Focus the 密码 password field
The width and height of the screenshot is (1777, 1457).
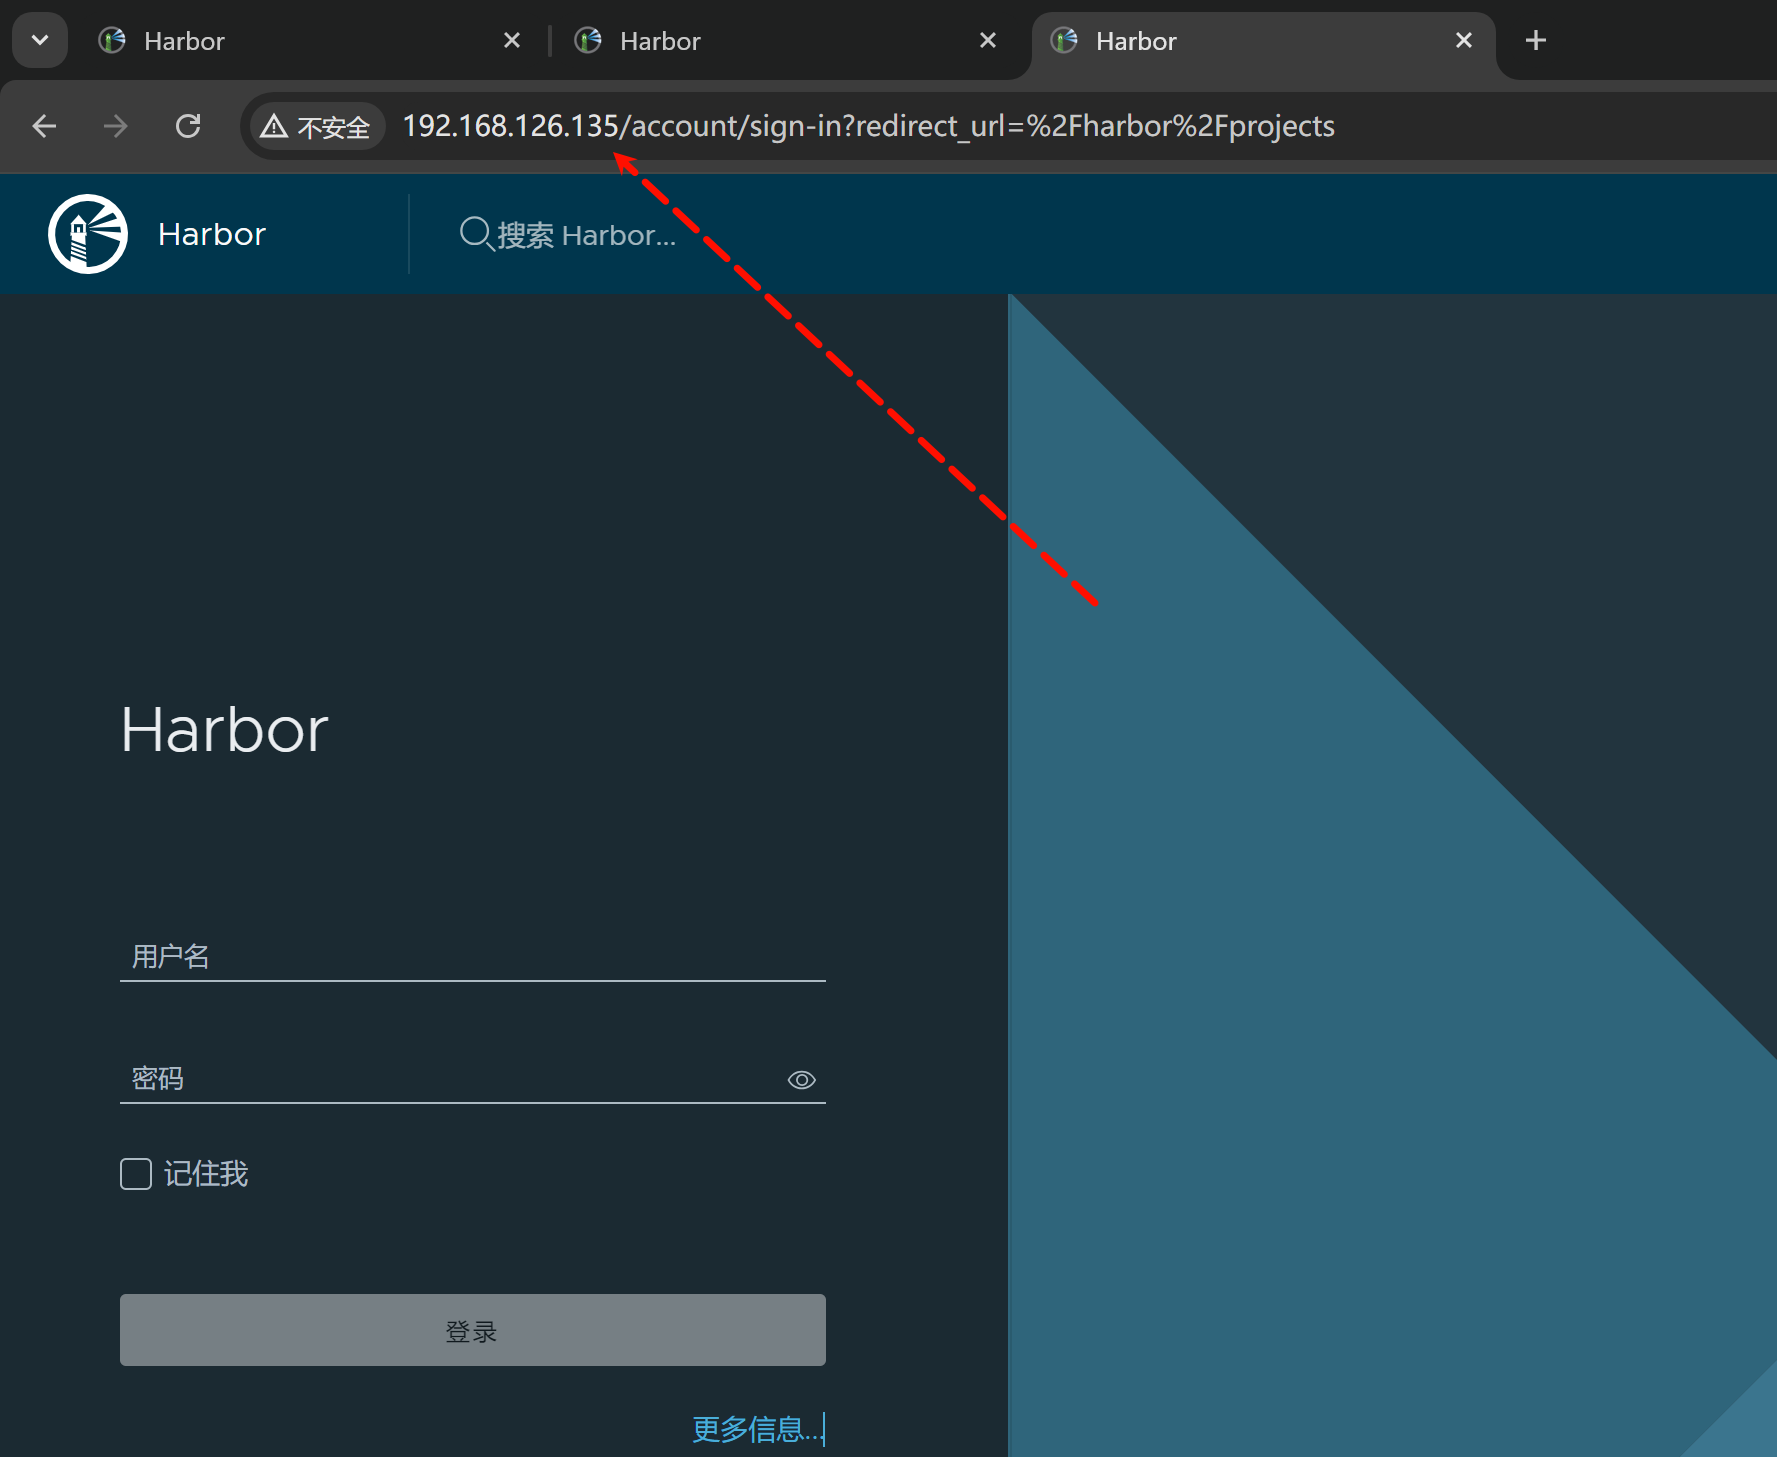pos(450,1079)
